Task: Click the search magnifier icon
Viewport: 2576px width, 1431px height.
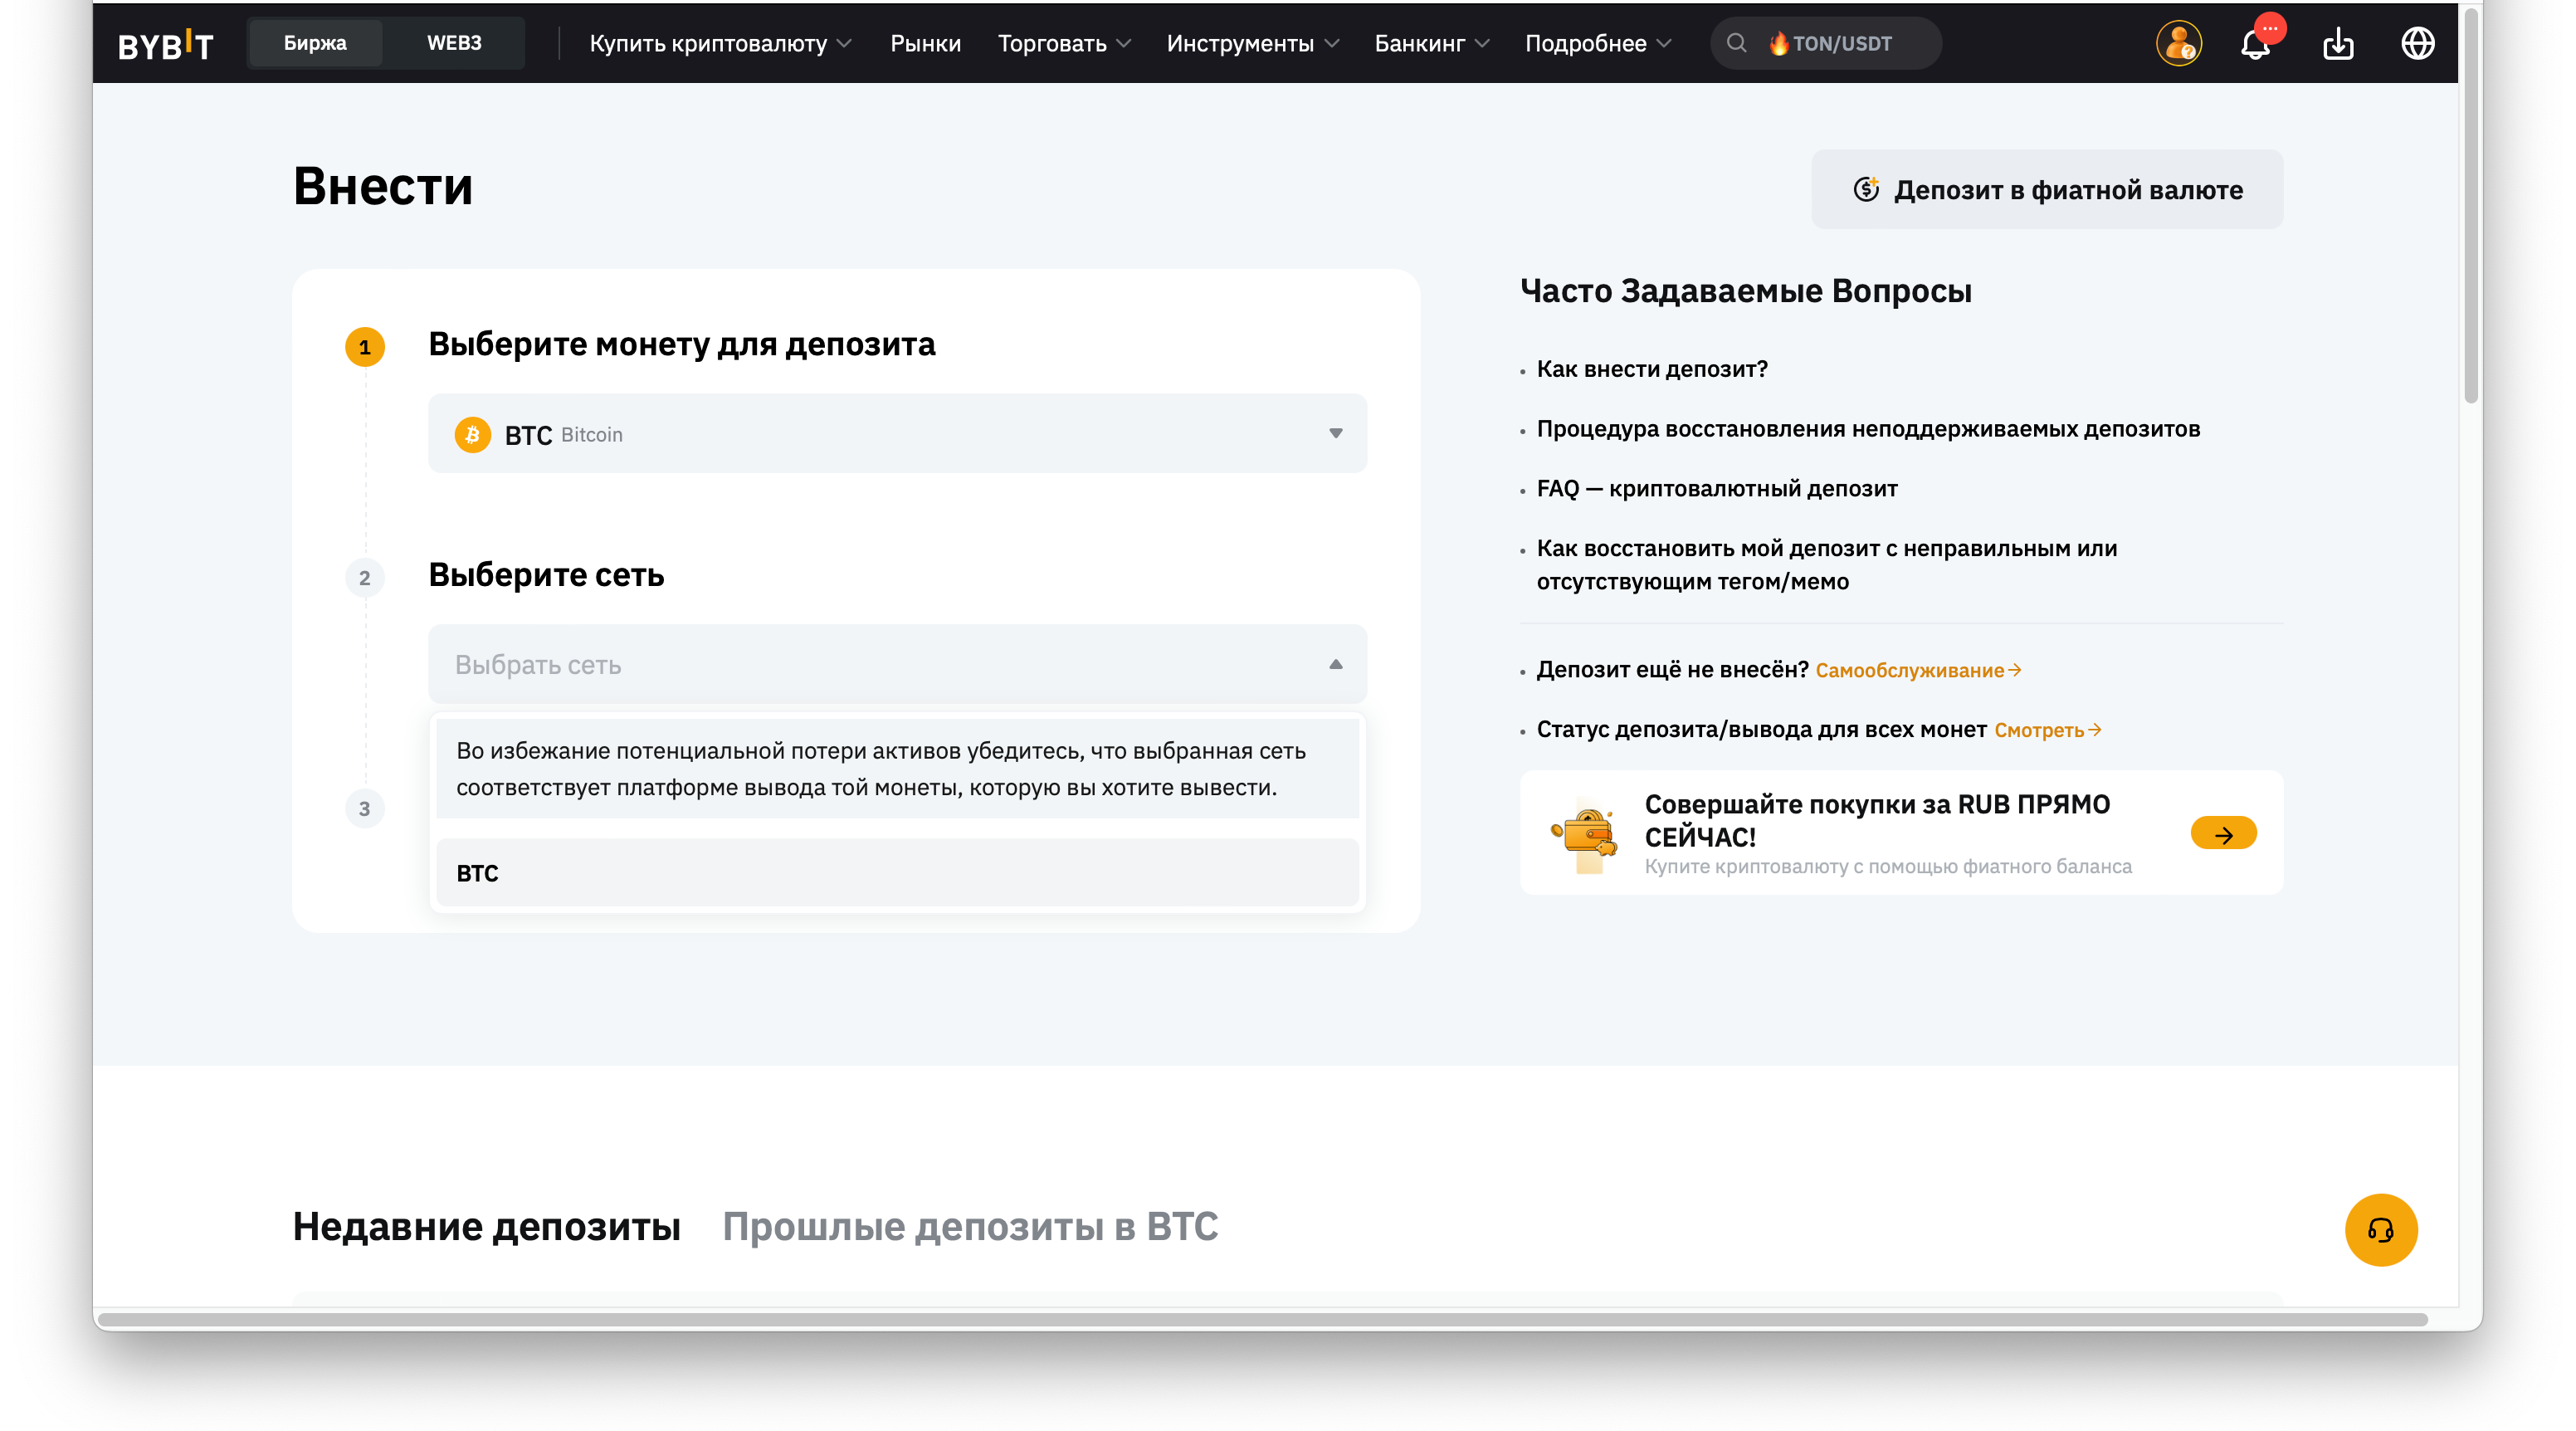Action: (1737, 44)
